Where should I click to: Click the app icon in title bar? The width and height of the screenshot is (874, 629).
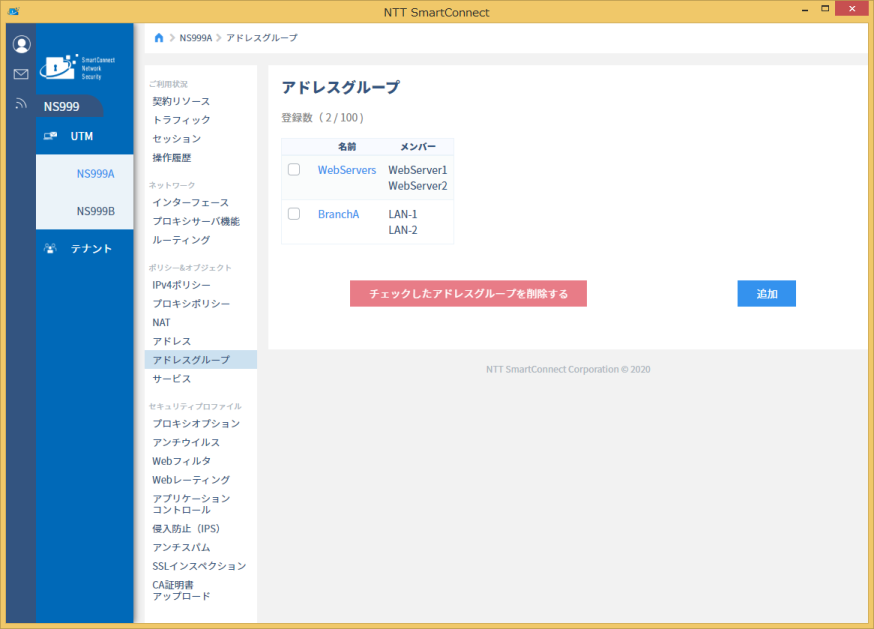(x=14, y=11)
